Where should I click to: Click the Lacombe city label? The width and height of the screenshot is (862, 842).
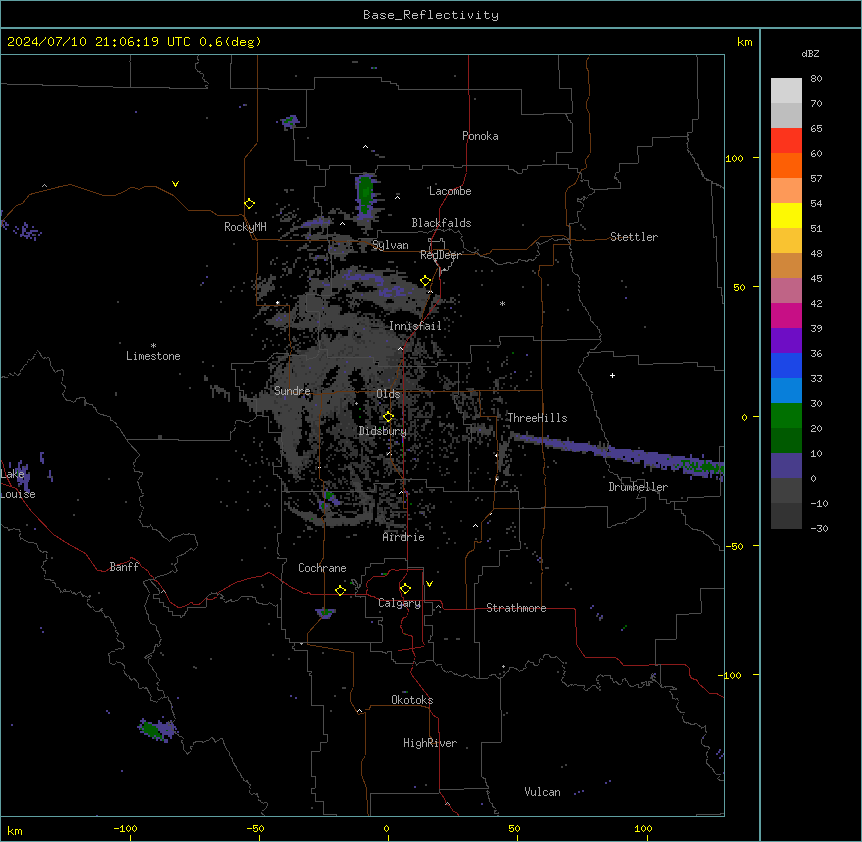click(450, 191)
